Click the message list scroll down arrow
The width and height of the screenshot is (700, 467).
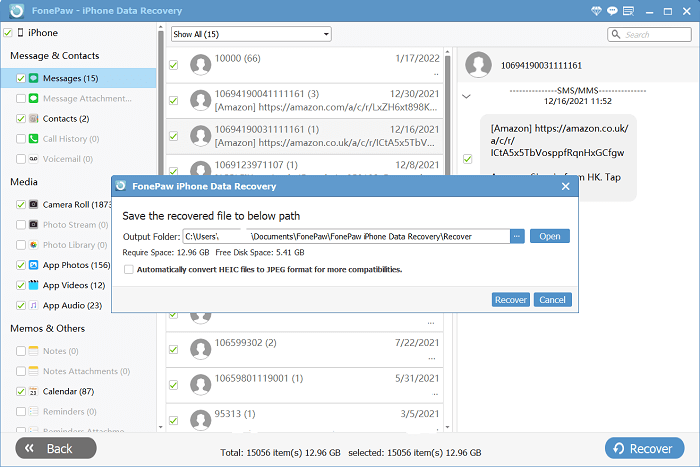[447, 427]
